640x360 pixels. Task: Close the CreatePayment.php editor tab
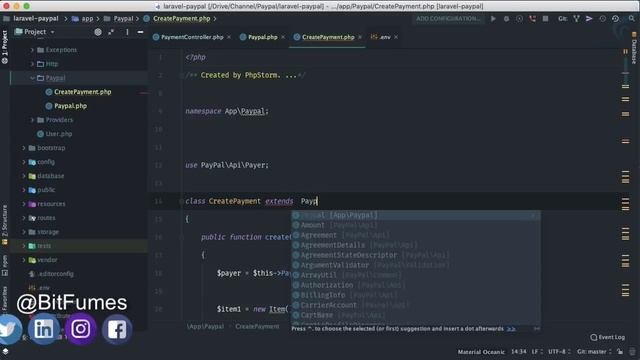(x=360, y=37)
